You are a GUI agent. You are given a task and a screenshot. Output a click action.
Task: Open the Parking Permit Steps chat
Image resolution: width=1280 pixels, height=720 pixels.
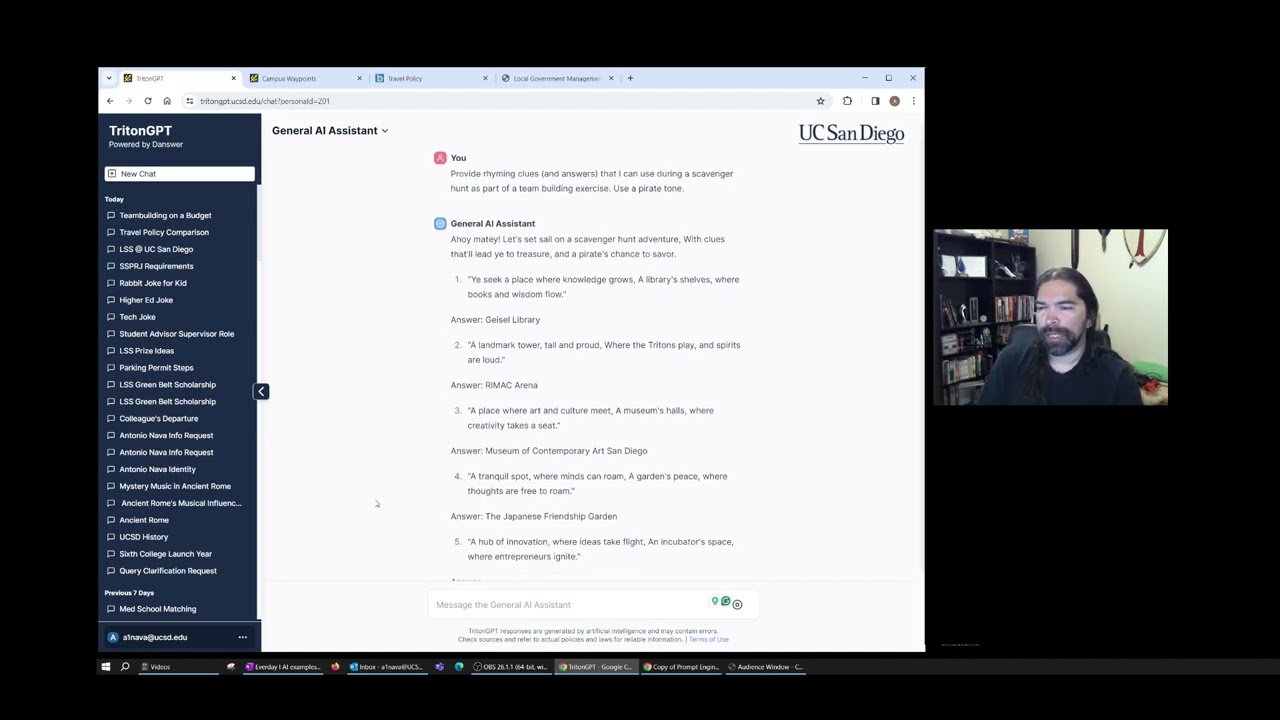156,368
